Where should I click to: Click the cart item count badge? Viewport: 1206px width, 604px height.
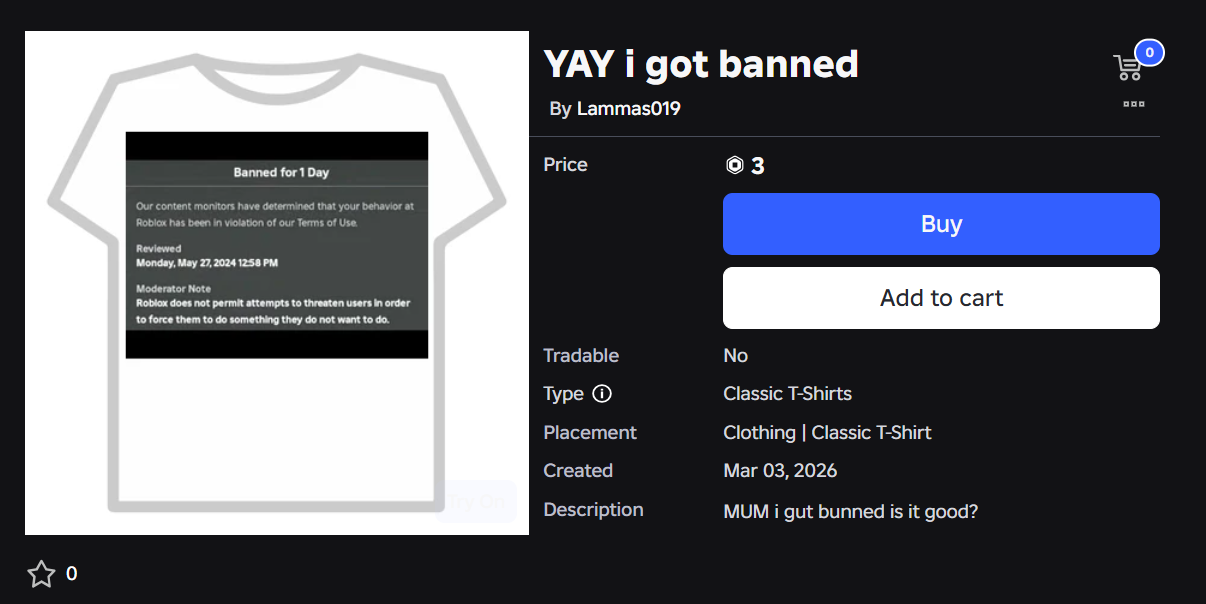1149,53
